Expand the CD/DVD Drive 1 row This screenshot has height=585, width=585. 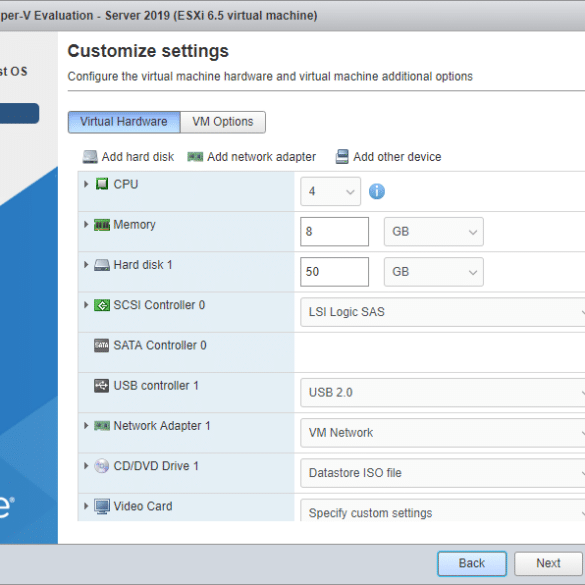pyautogui.click(x=86, y=466)
